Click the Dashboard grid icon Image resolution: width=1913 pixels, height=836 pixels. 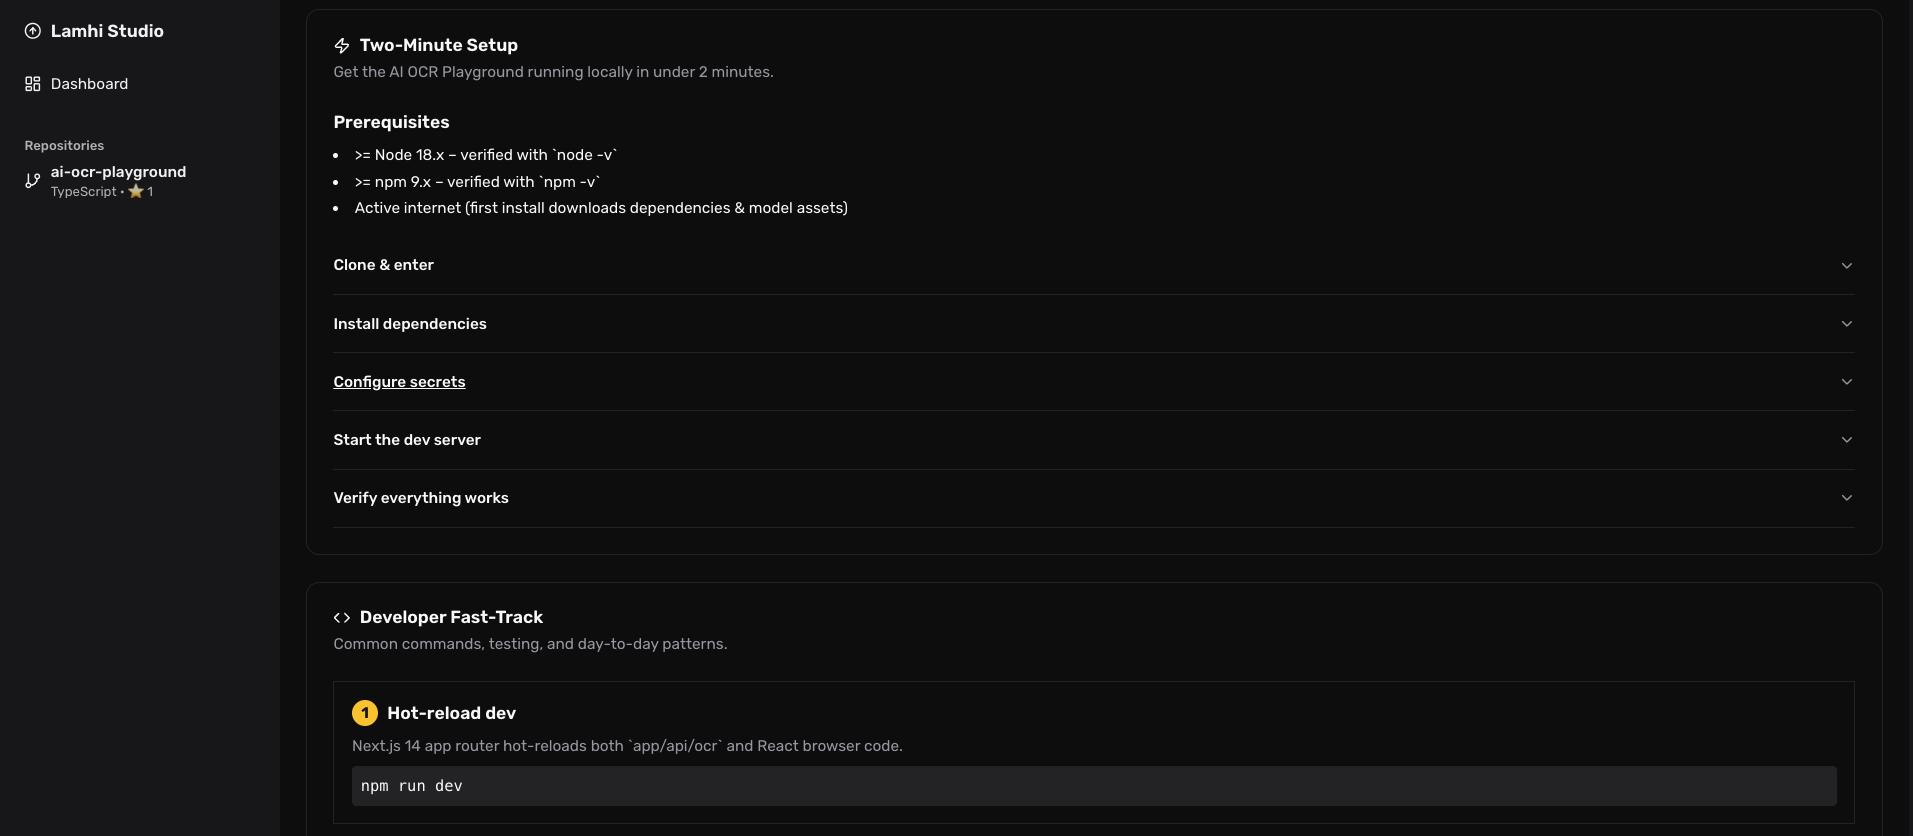pyautogui.click(x=32, y=83)
